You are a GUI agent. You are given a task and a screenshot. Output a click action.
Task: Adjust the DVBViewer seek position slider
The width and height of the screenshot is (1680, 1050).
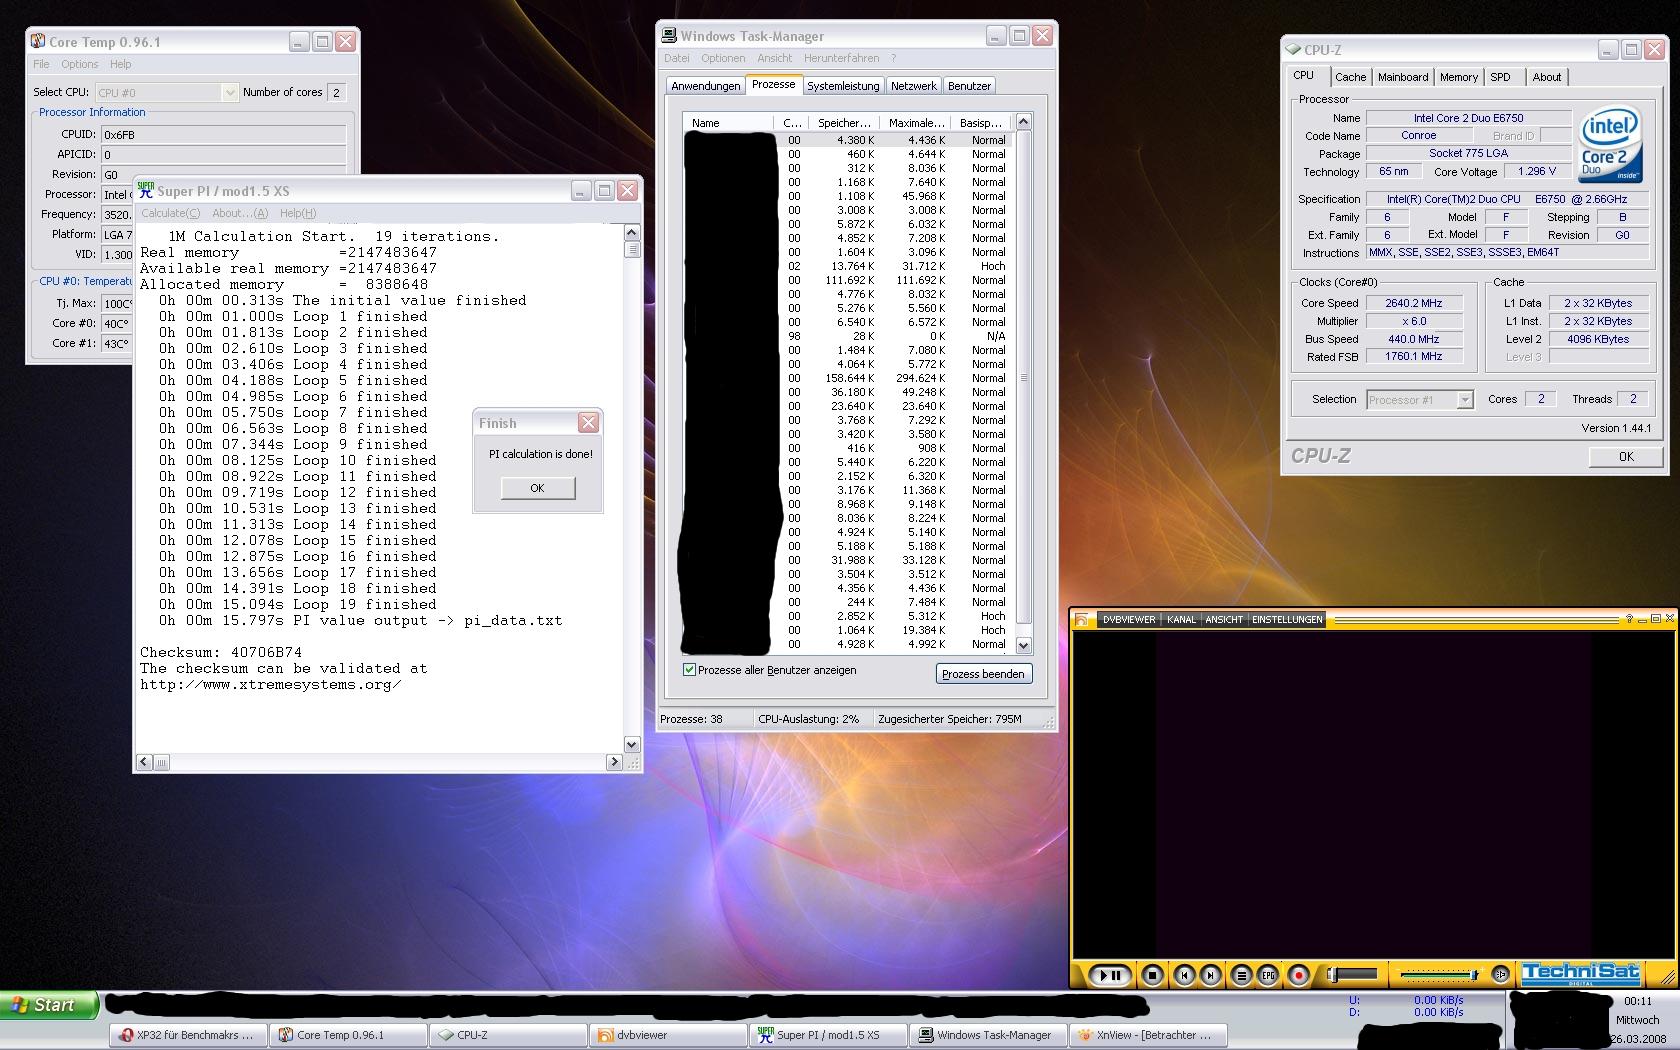coord(1353,974)
